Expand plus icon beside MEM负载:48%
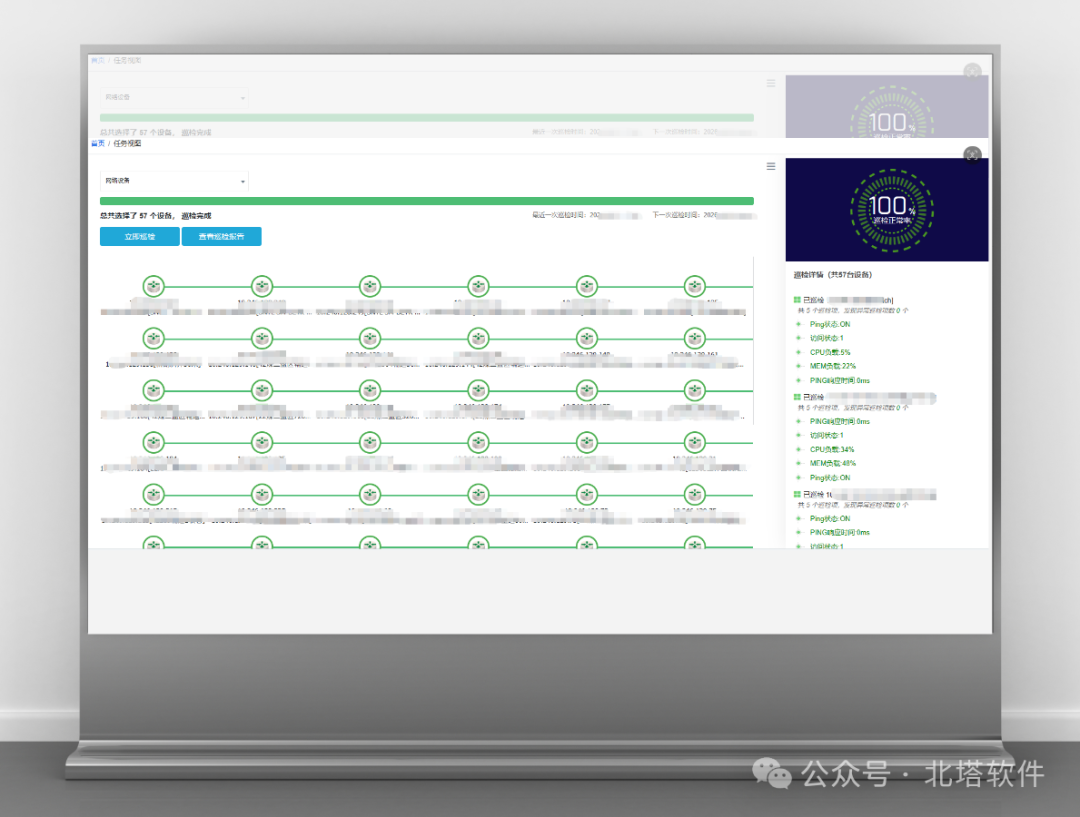1080x817 pixels. coord(799,464)
